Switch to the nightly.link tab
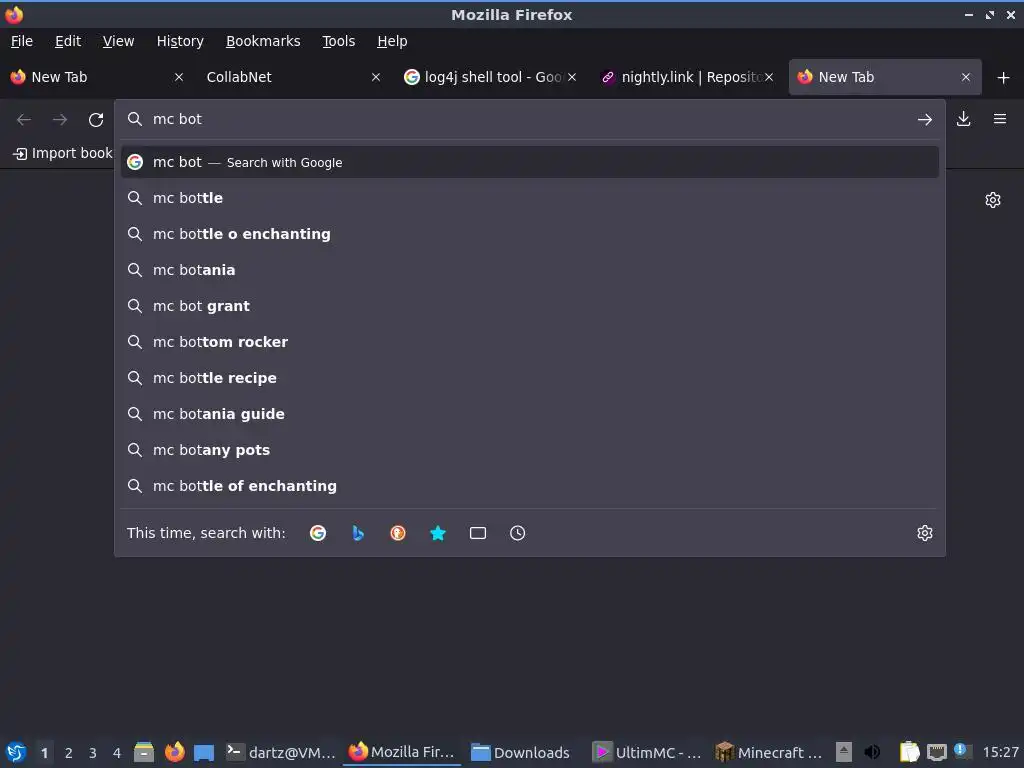 pos(687,77)
